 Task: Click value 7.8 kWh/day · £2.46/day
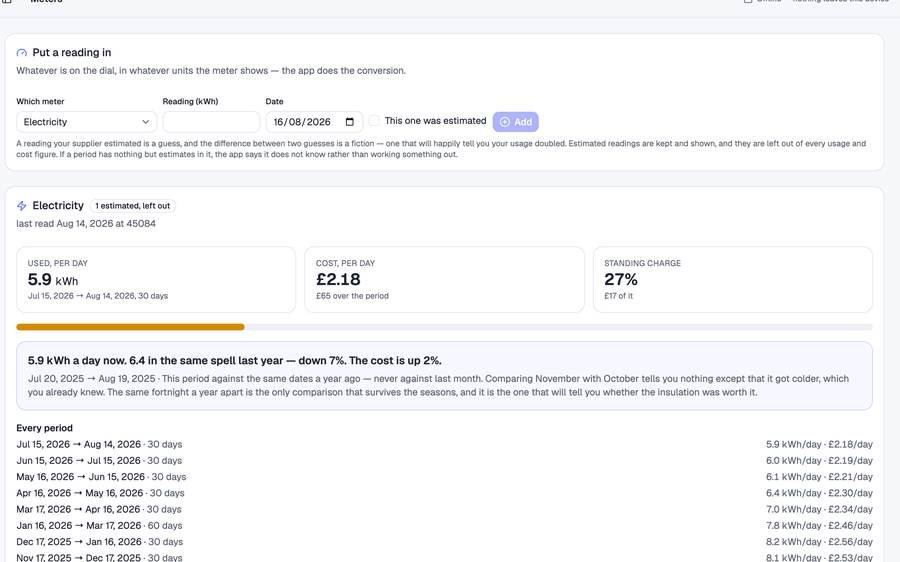819,525
